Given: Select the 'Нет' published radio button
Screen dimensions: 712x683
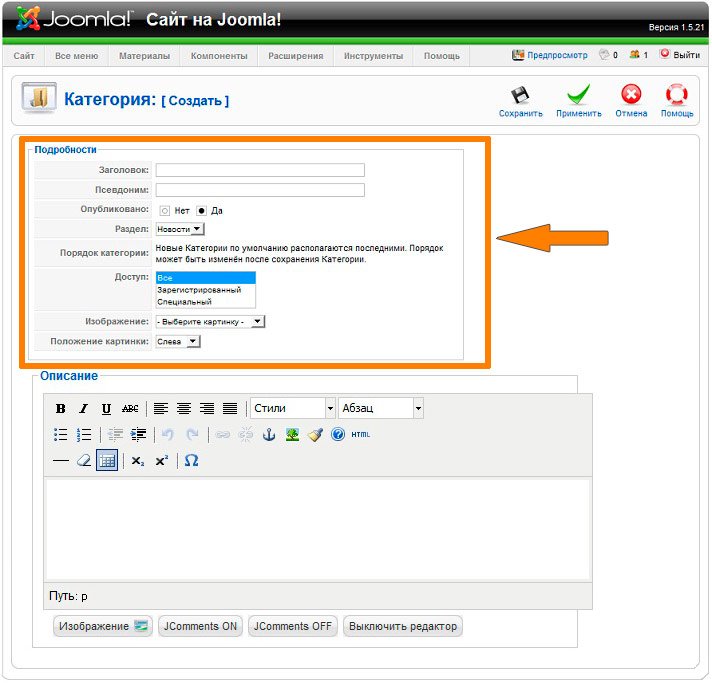Looking at the screenshot, I should click(165, 211).
